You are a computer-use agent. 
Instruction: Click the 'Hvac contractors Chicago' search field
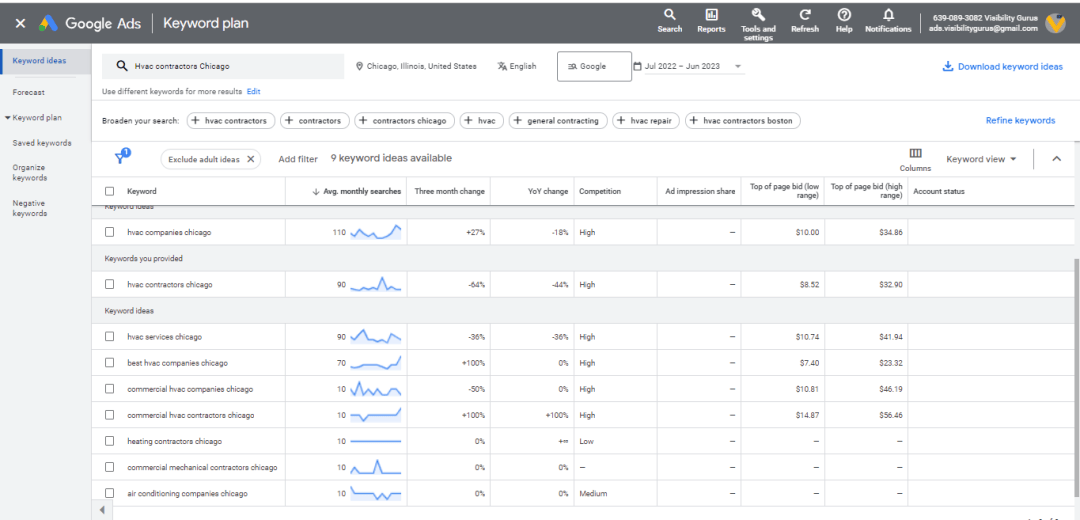tap(223, 67)
